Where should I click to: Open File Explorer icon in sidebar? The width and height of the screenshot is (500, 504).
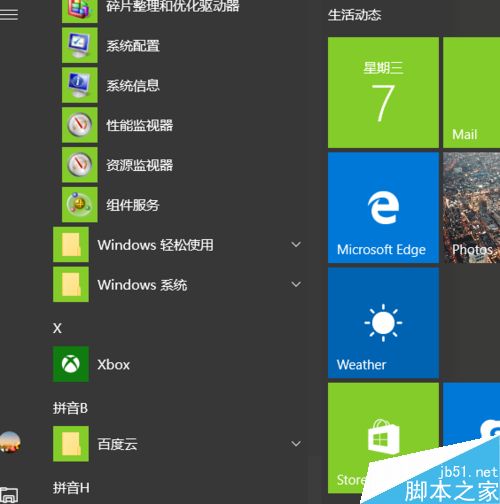[9, 496]
